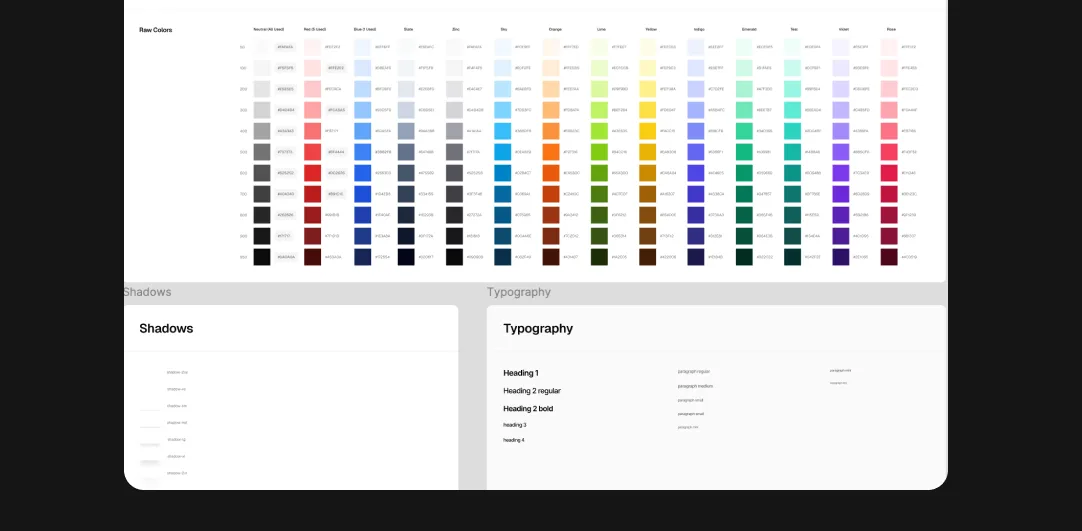
Task: Select the "shadow-md" label
Action: coord(177,423)
